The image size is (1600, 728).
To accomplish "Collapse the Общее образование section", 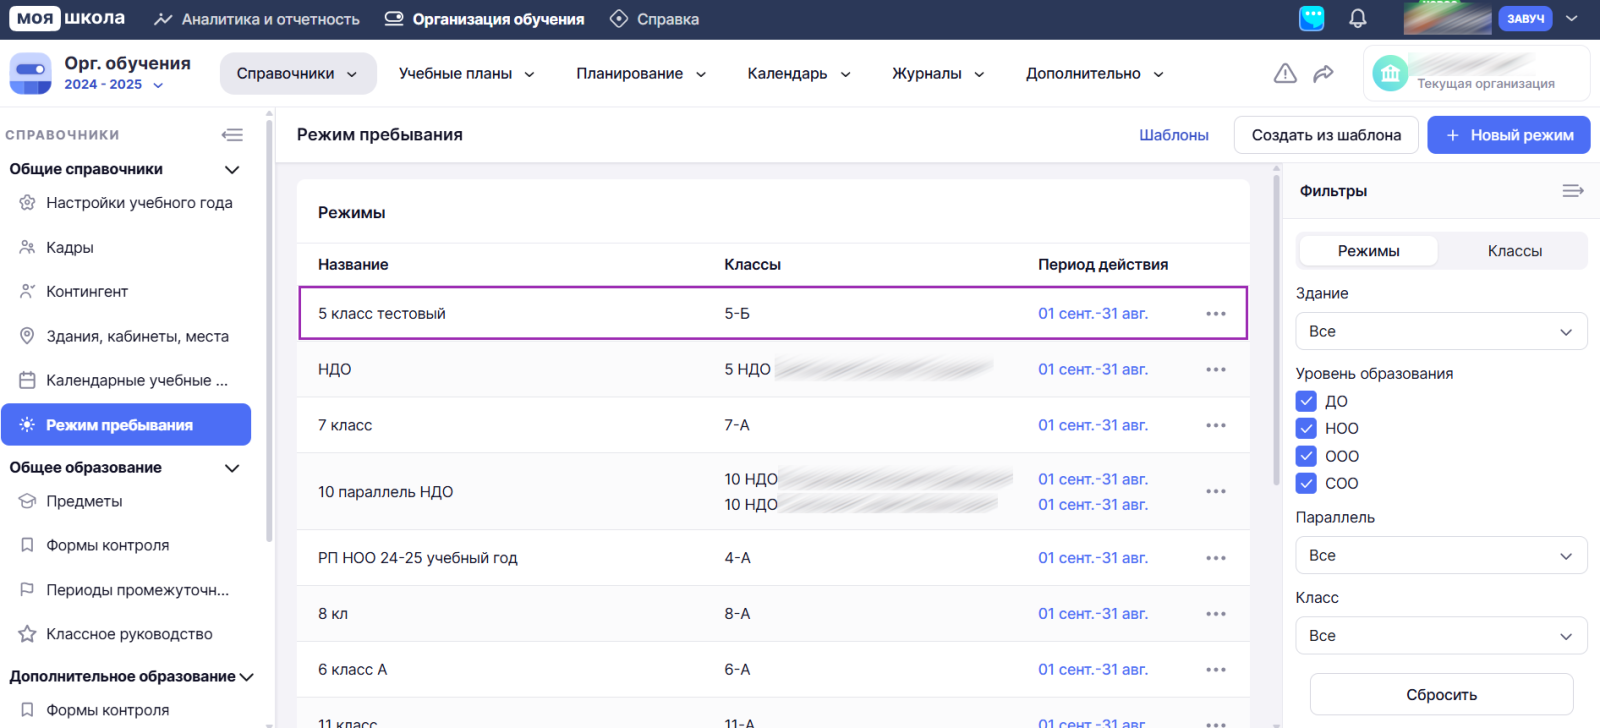I will click(x=232, y=467).
